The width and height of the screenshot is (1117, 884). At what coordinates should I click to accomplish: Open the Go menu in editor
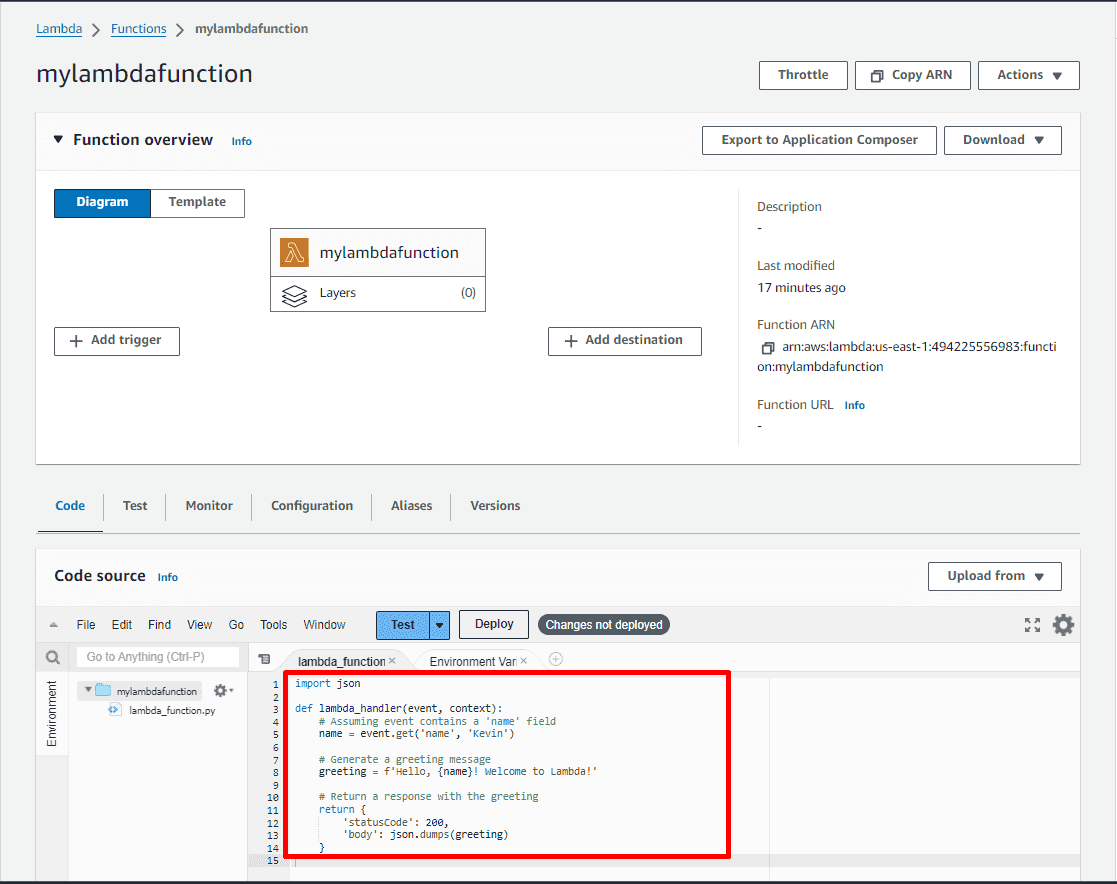tap(237, 625)
